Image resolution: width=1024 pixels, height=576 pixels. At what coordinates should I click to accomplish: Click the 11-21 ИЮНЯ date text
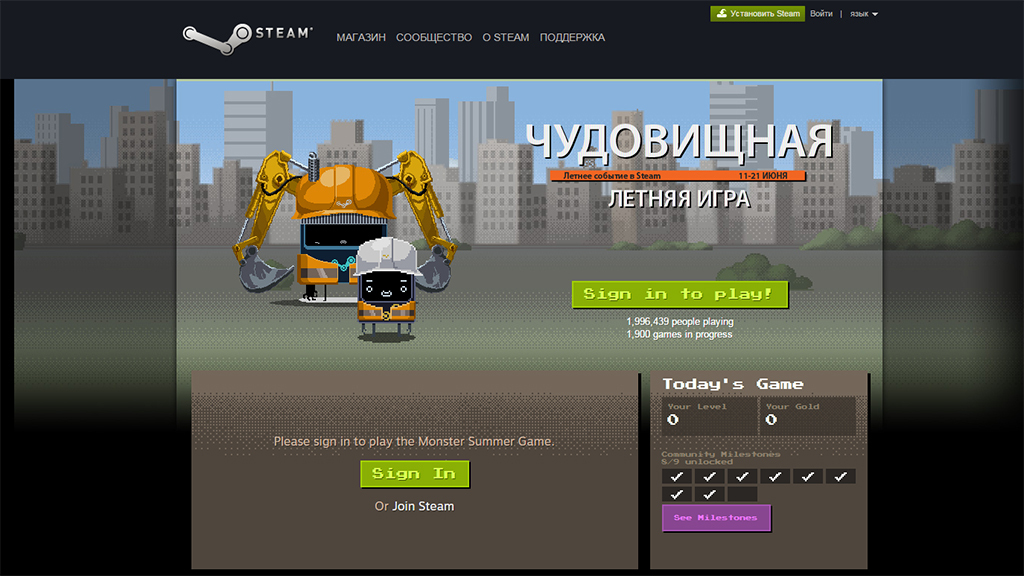pyautogui.click(x=763, y=176)
